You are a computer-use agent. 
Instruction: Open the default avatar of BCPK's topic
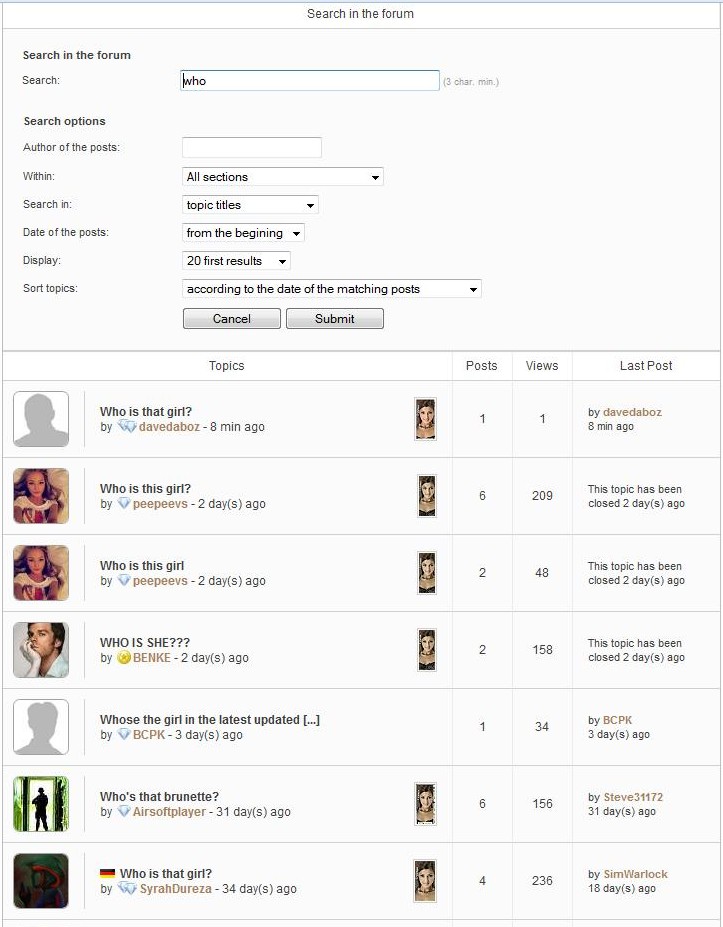41,727
